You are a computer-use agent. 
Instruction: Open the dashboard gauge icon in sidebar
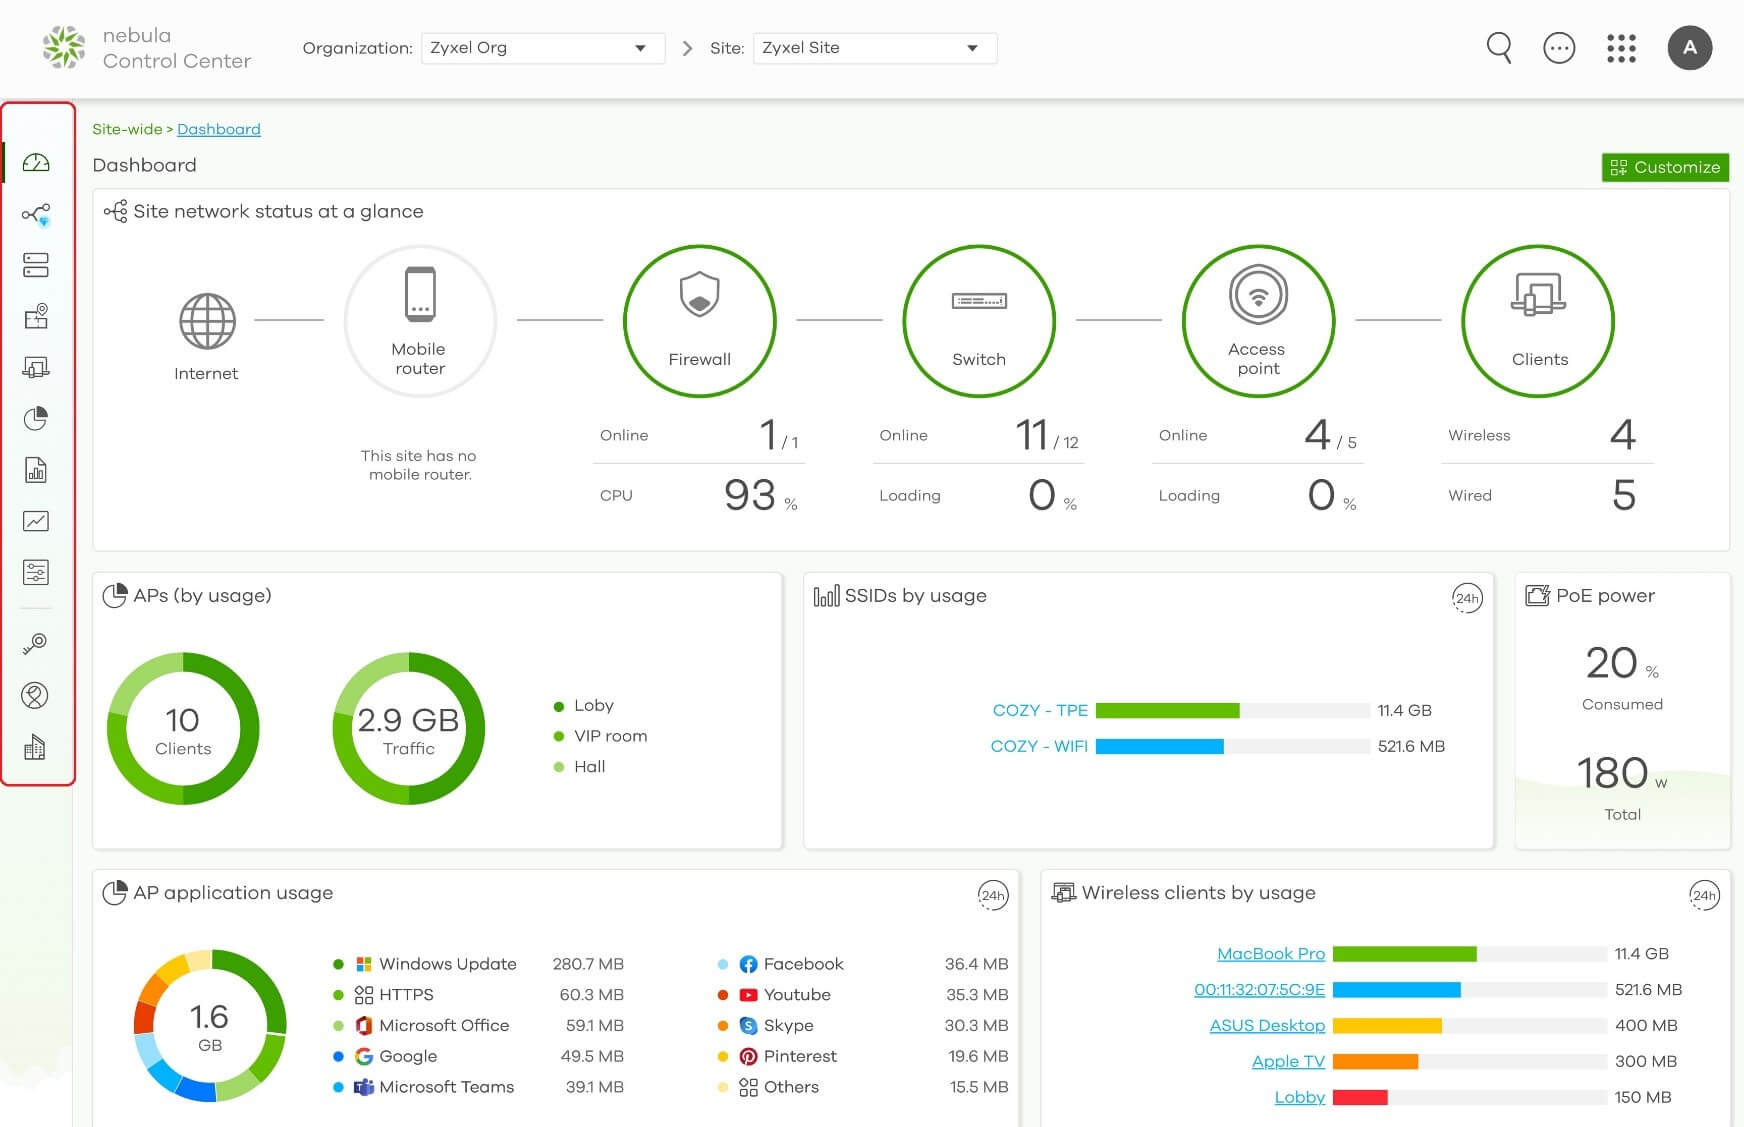(36, 163)
